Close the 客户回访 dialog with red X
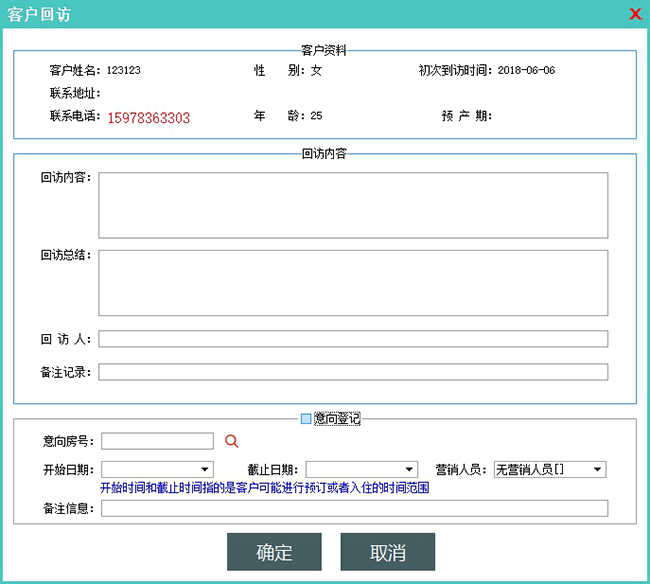650x584 pixels. (x=635, y=14)
